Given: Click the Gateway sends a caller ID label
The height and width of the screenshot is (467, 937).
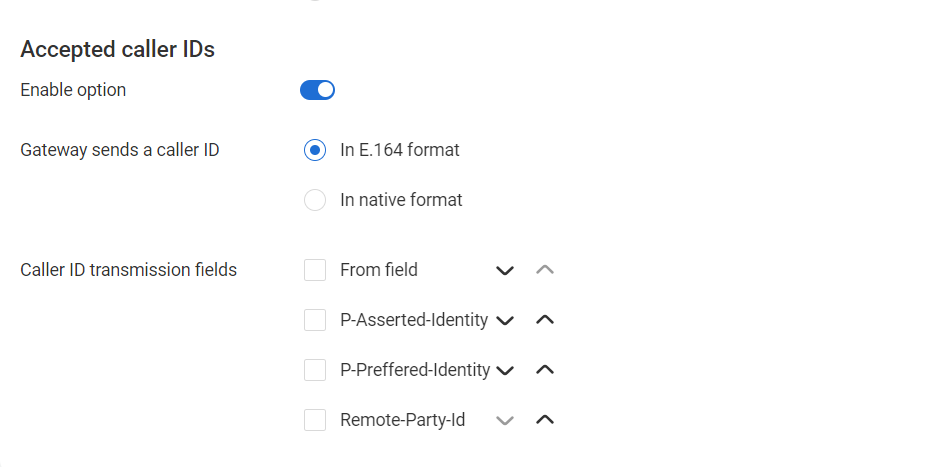Looking at the screenshot, I should tap(120, 150).
